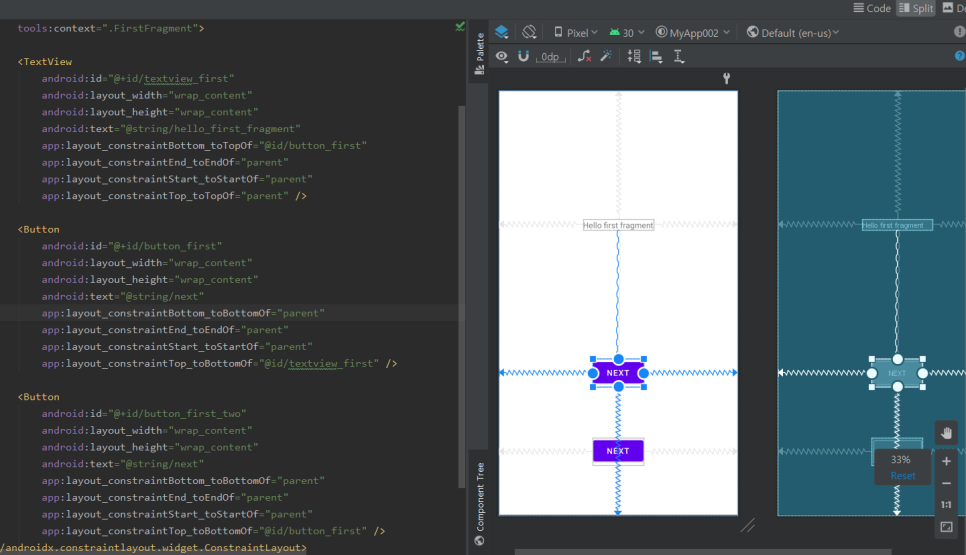966x555 pixels.
Task: Click the 33% zoom value label
Action: [x=900, y=460]
